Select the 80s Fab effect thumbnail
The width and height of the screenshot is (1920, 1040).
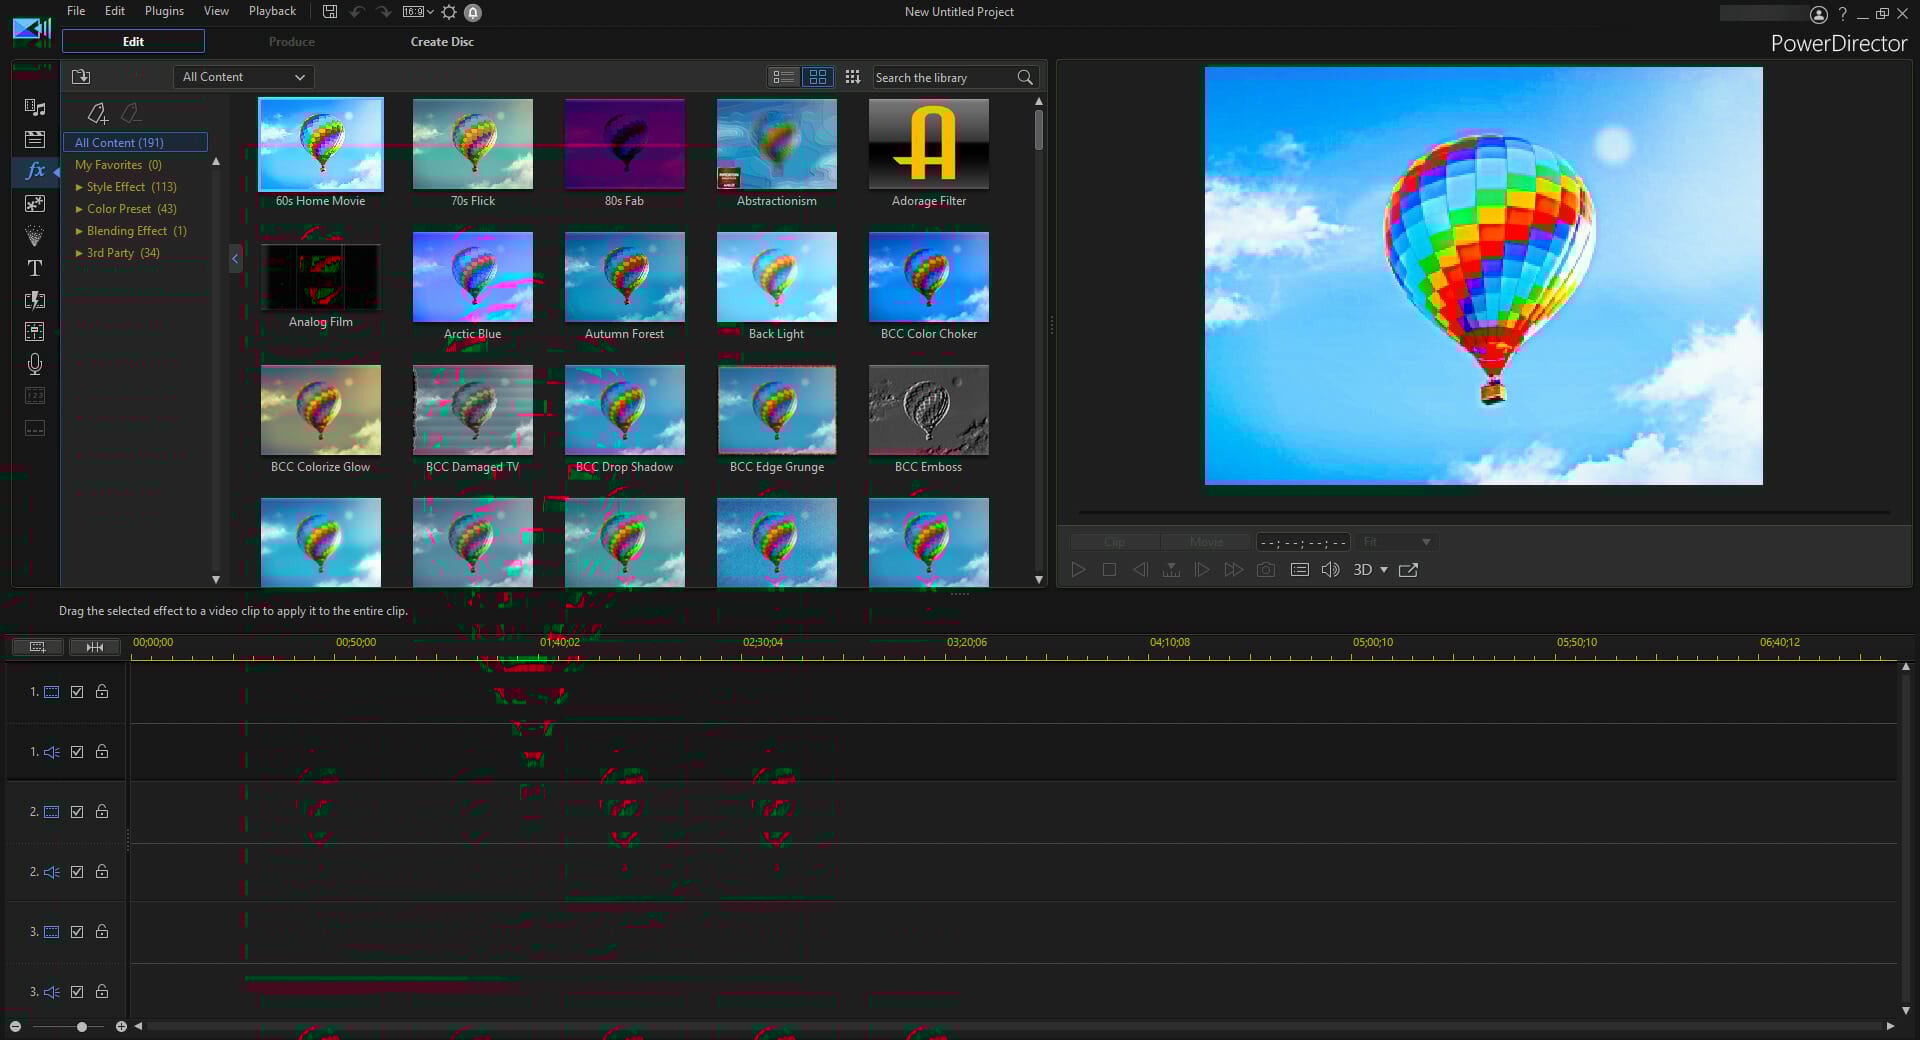coord(625,144)
